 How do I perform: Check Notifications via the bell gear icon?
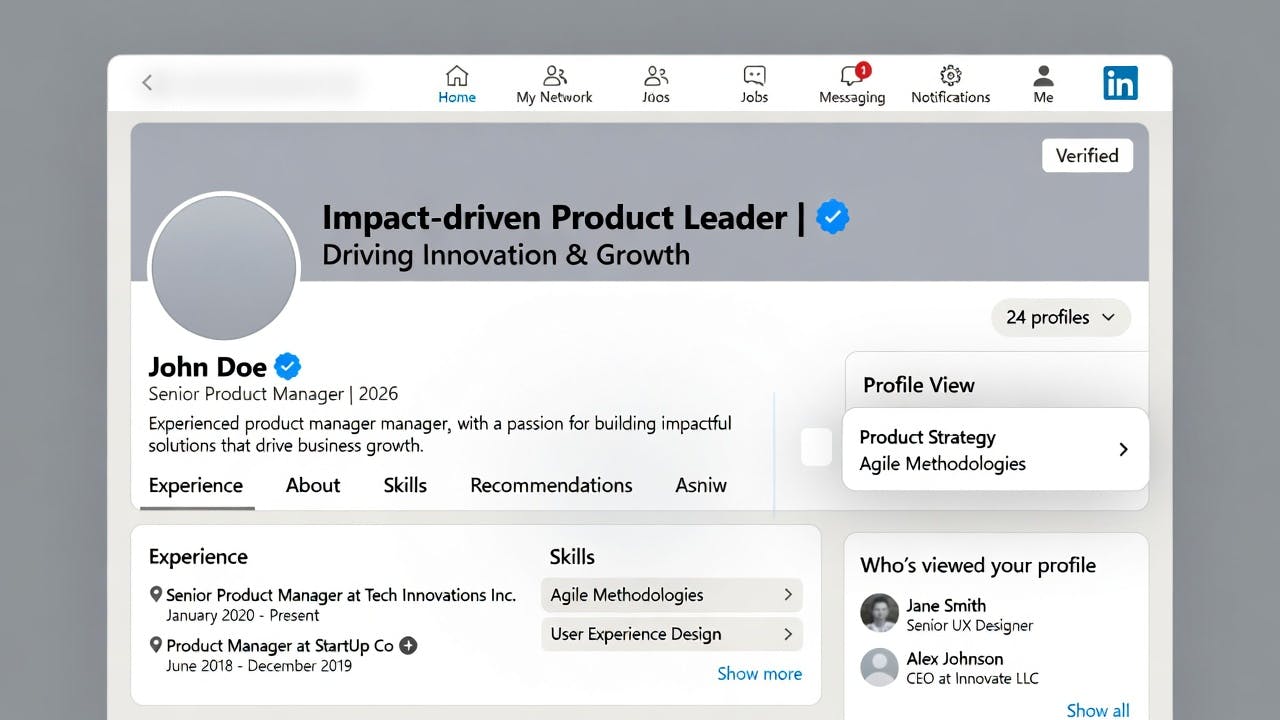[x=950, y=75]
